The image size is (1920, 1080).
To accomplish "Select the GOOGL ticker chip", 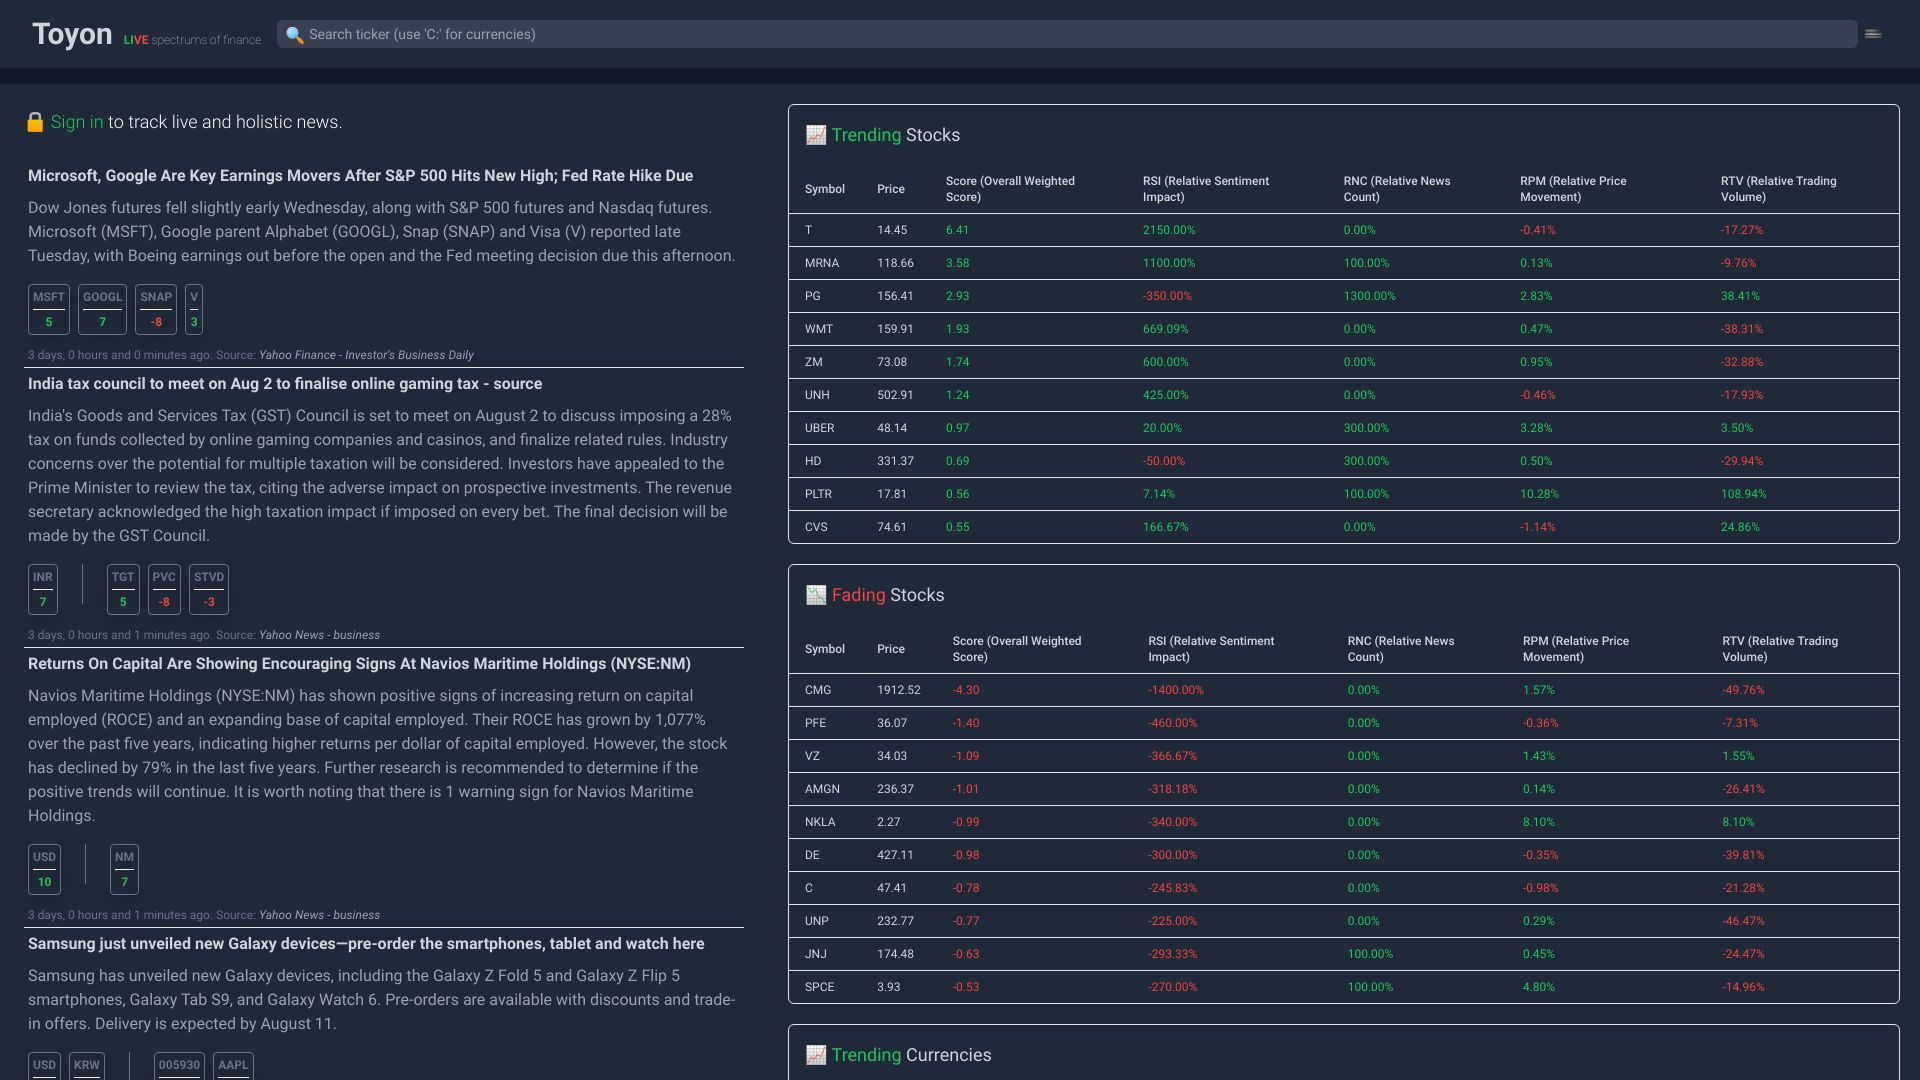I will pos(102,308).
